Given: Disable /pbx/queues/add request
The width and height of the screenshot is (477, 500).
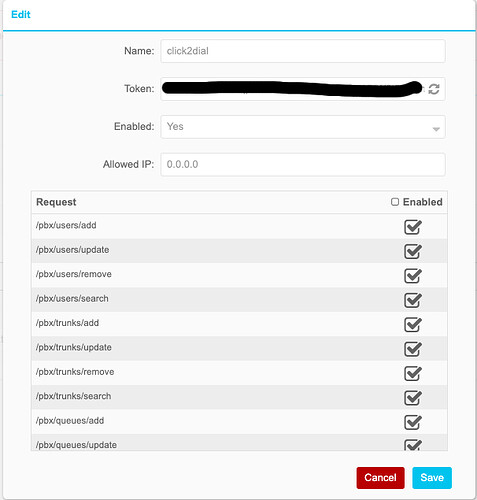Looking at the screenshot, I should 413,422.
